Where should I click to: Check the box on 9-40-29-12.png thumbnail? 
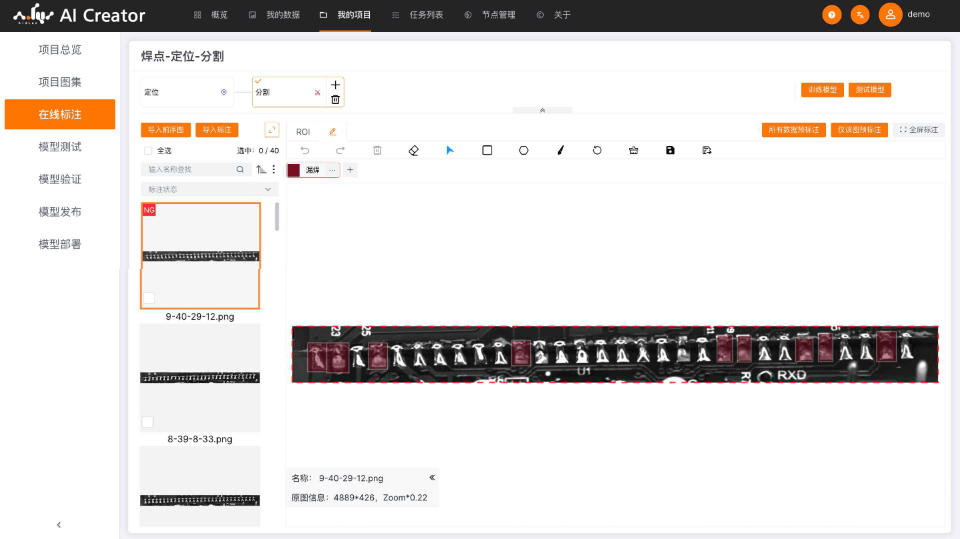click(149, 298)
